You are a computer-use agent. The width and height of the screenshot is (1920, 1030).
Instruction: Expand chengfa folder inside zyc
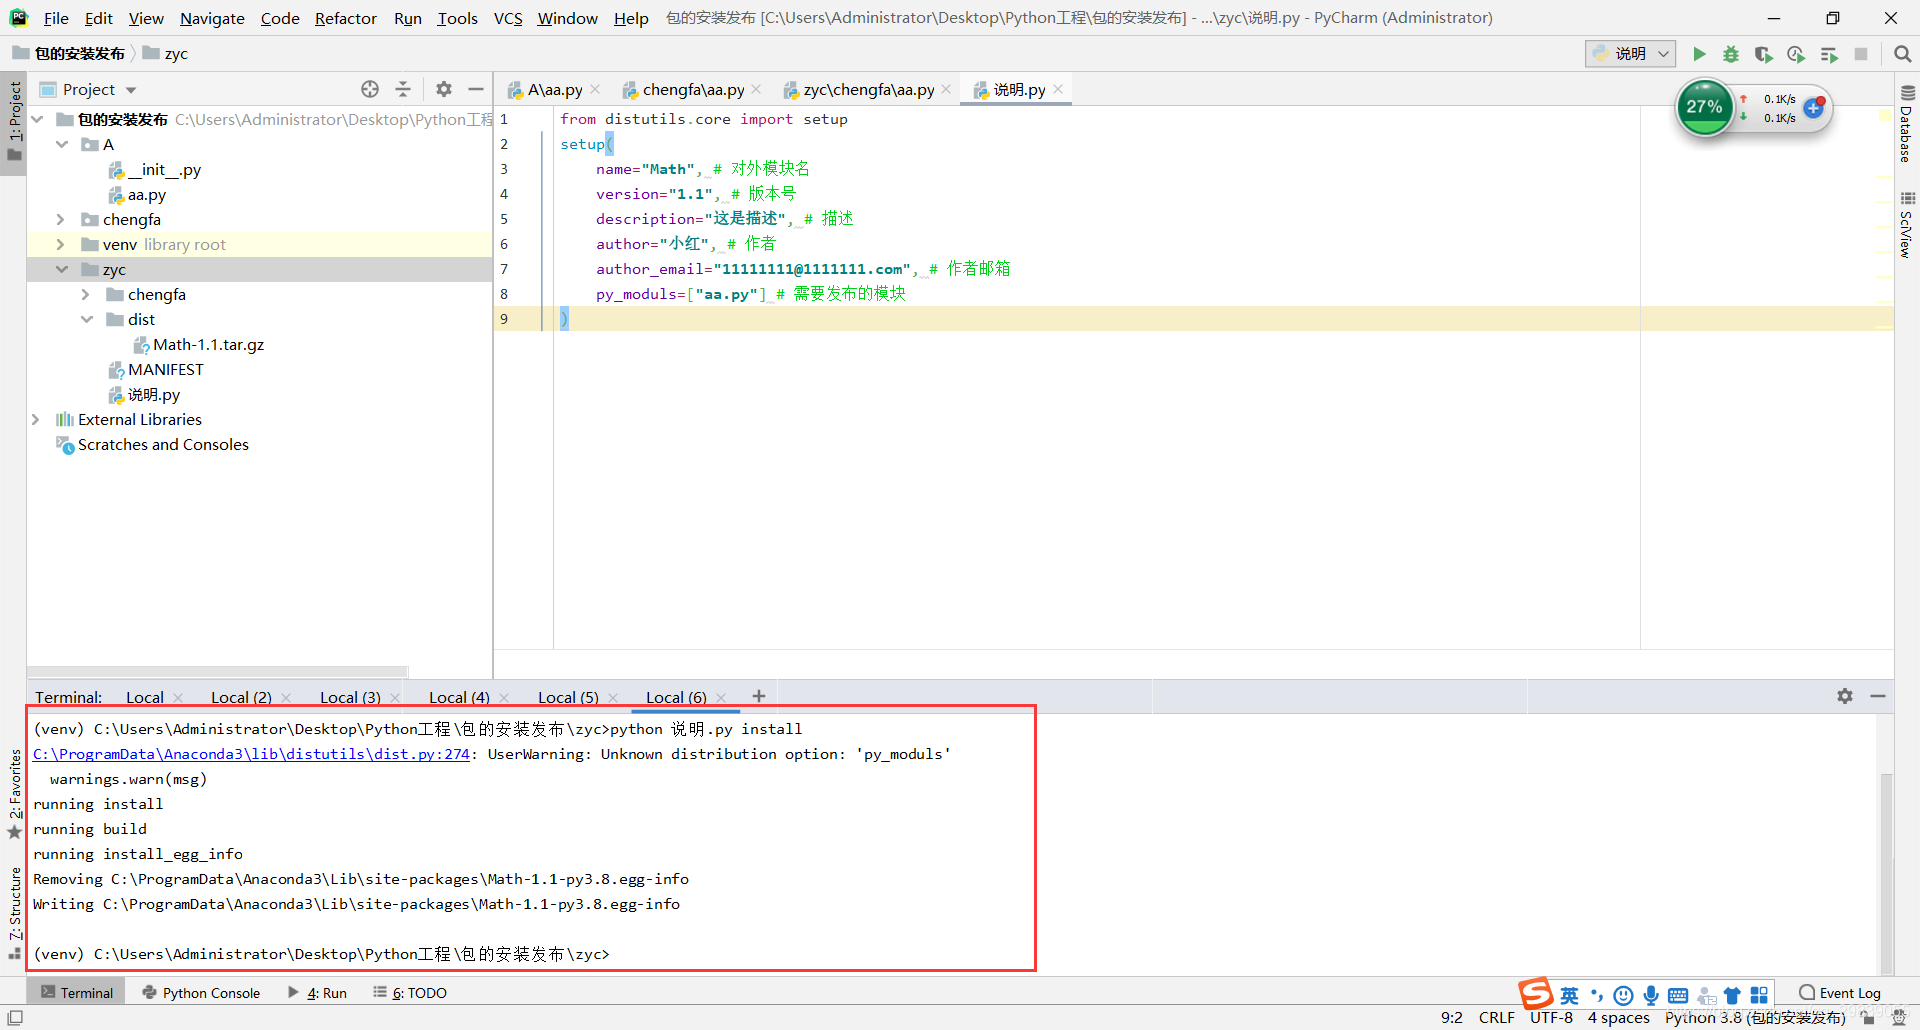[x=87, y=294]
